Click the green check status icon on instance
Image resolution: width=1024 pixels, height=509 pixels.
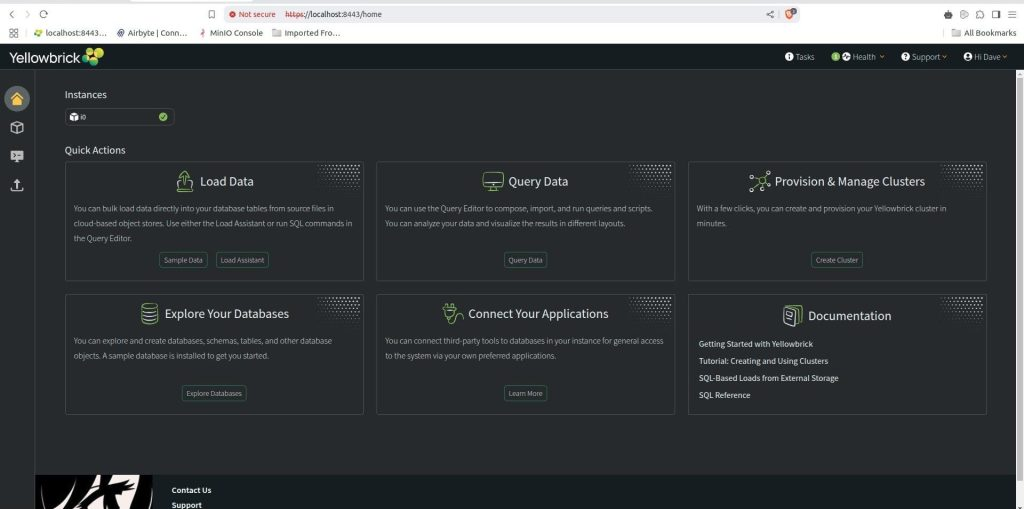click(x=163, y=117)
